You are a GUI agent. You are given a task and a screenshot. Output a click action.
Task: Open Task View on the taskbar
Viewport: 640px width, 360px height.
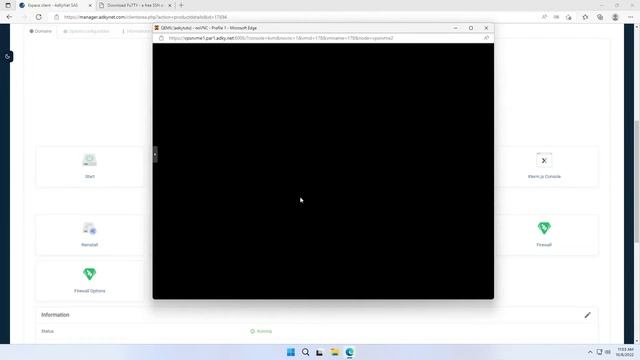320,352
